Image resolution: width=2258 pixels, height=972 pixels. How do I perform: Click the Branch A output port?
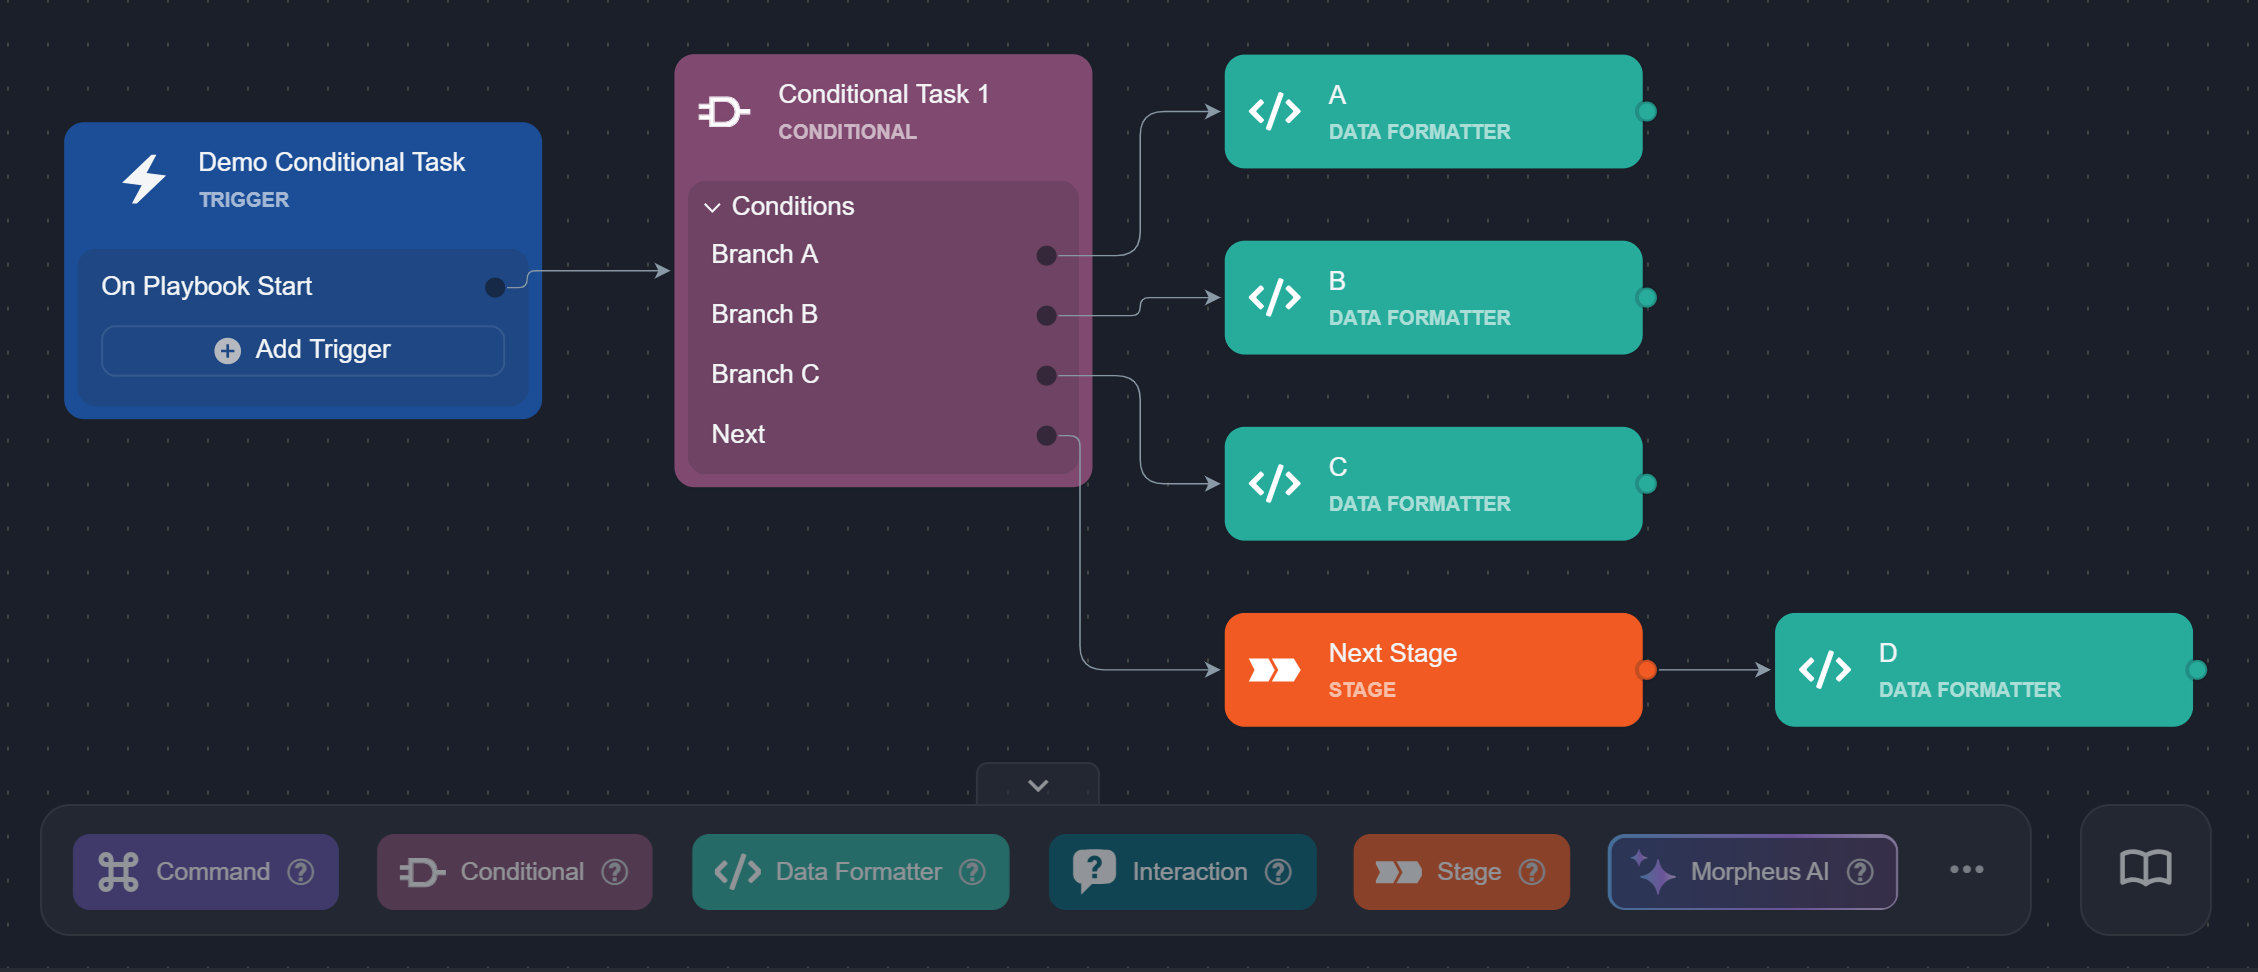tap(1046, 256)
